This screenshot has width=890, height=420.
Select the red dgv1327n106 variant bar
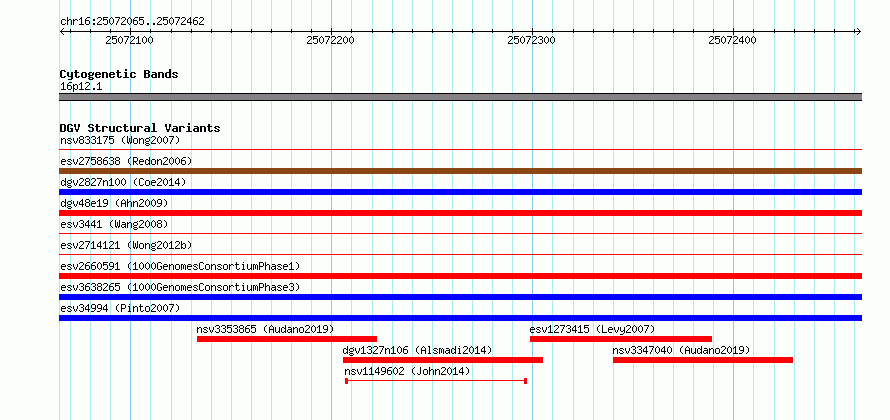click(x=443, y=360)
